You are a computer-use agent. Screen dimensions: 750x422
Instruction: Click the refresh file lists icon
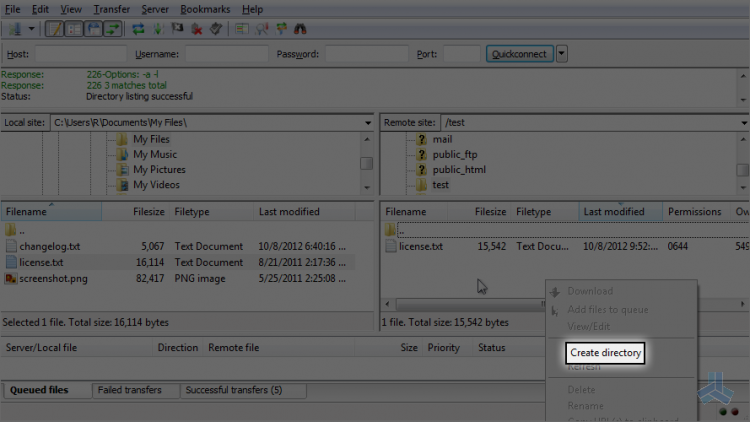[138, 29]
